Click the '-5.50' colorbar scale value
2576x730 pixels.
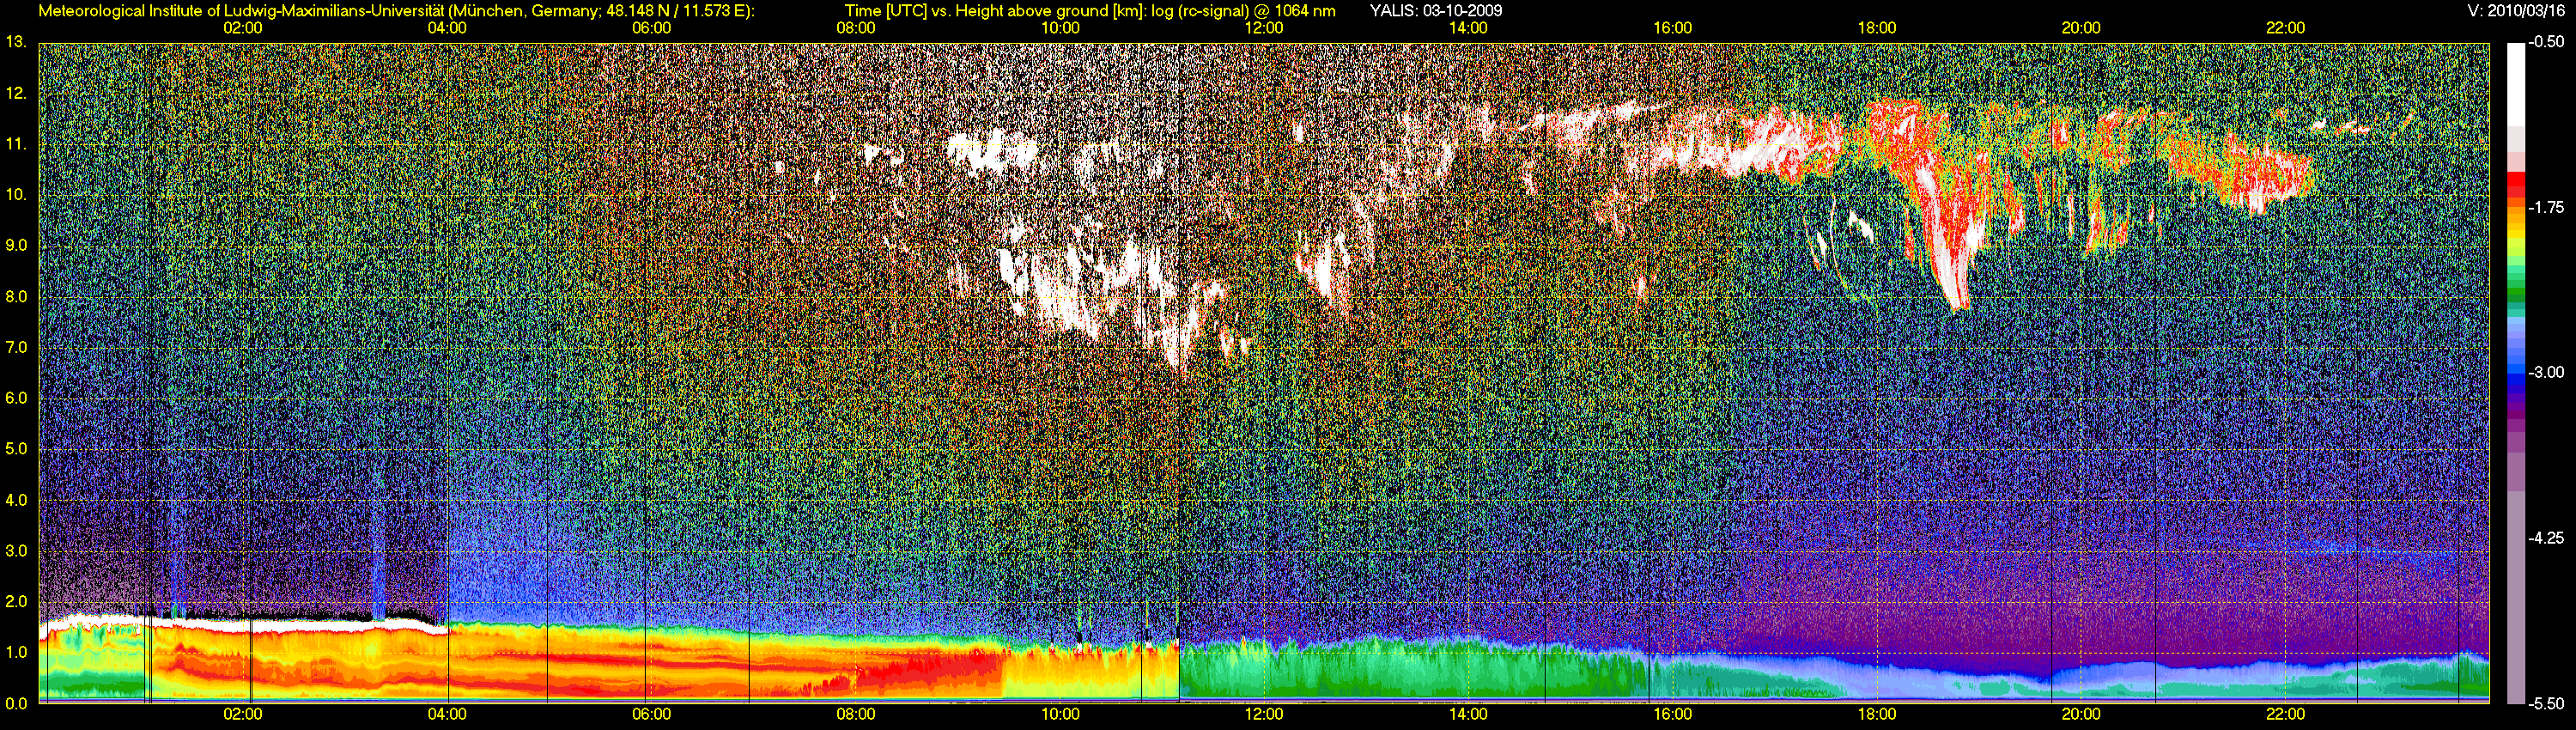(x=2546, y=703)
